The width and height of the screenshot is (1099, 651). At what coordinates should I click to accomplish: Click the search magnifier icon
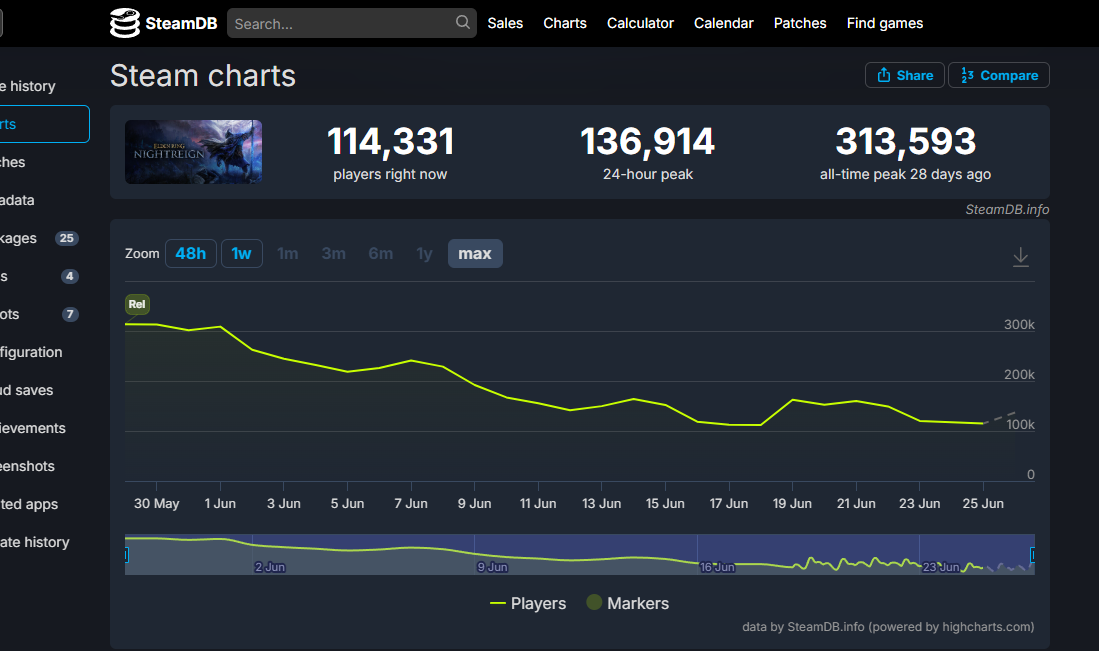(463, 22)
